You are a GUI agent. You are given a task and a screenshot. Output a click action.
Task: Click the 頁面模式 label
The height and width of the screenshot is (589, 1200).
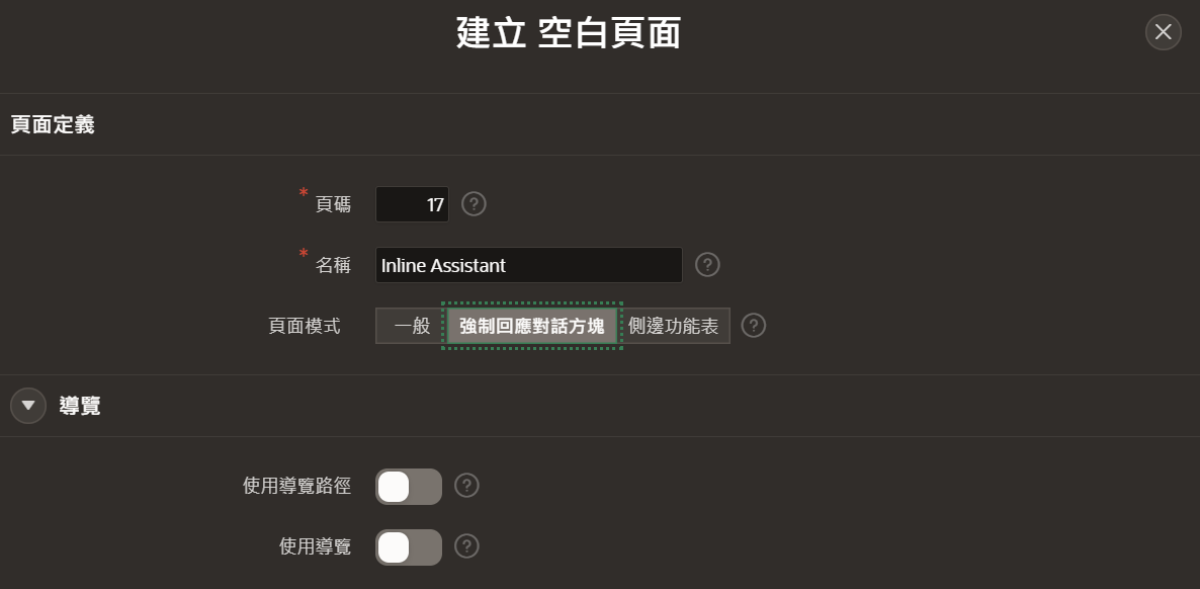click(x=304, y=326)
